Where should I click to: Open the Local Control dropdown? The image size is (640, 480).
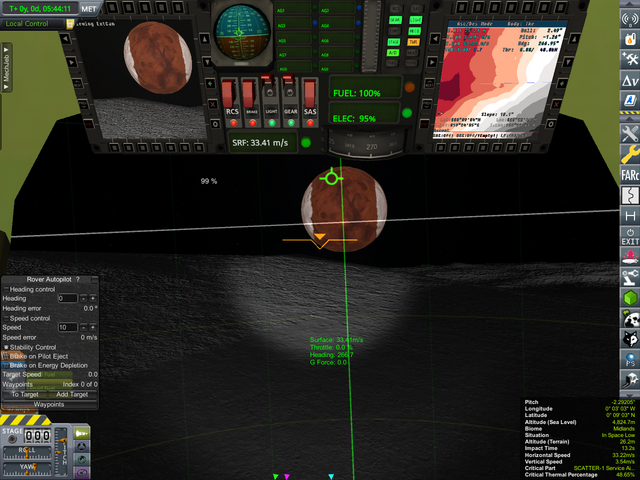[33, 24]
